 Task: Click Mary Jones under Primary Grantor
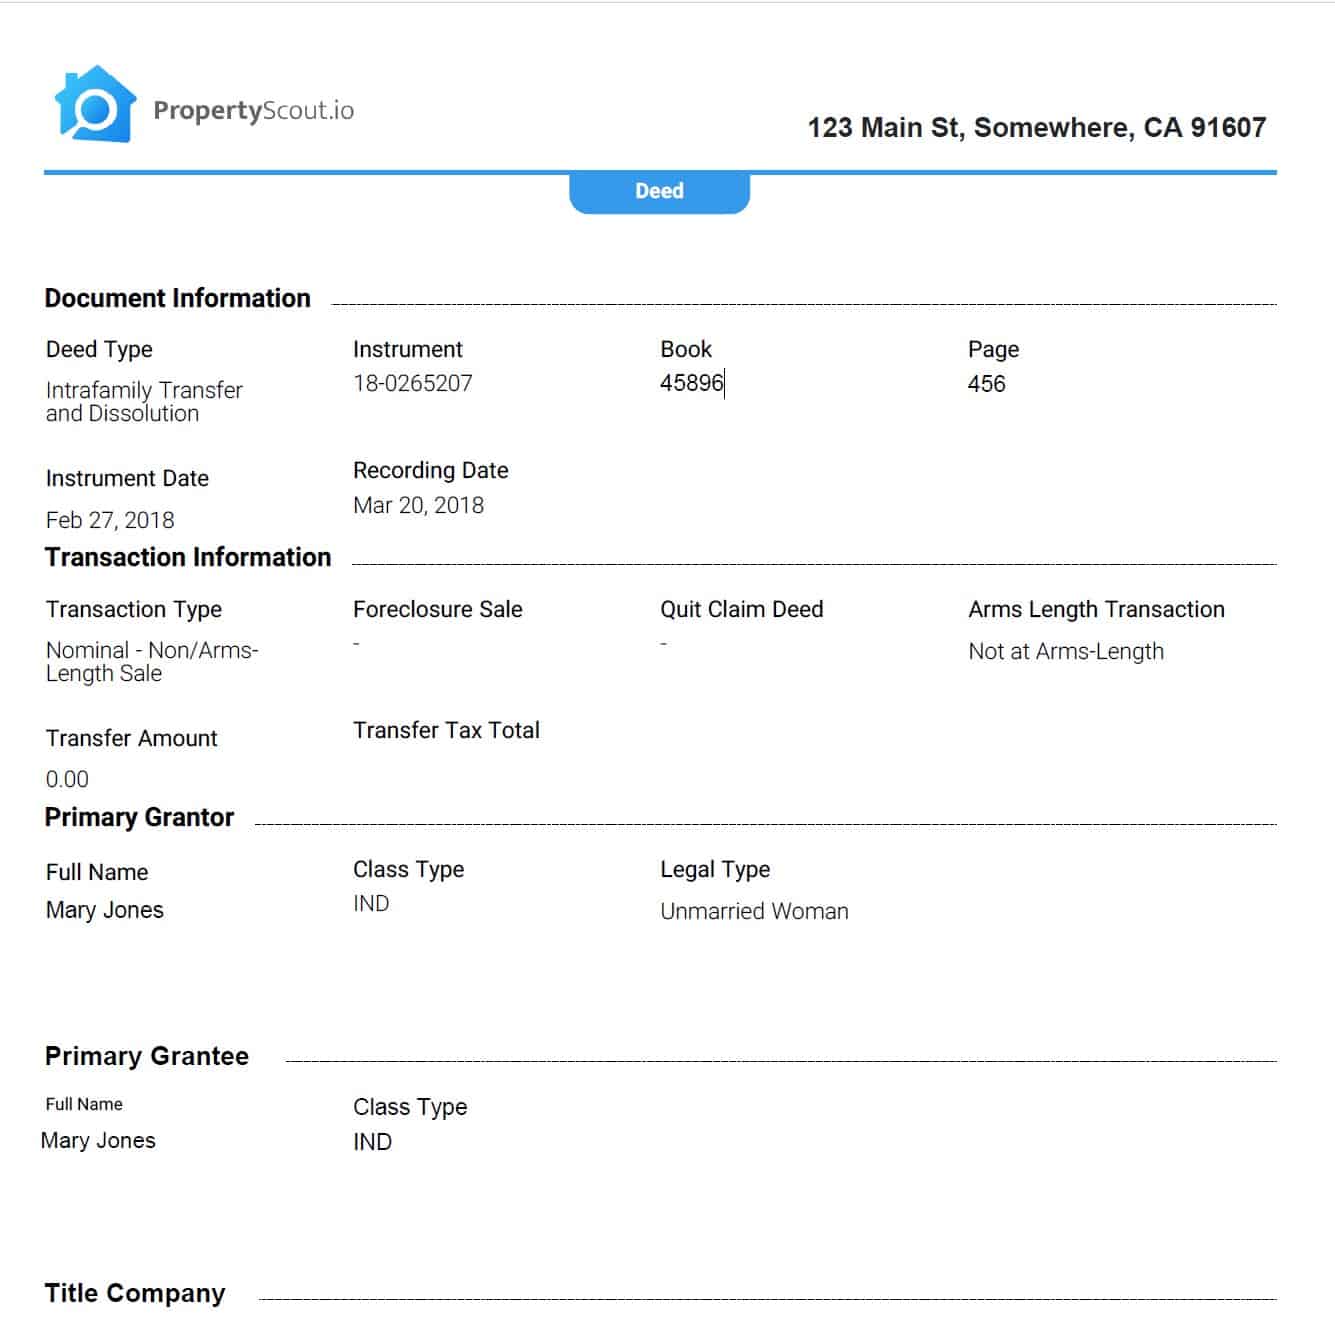point(105,910)
